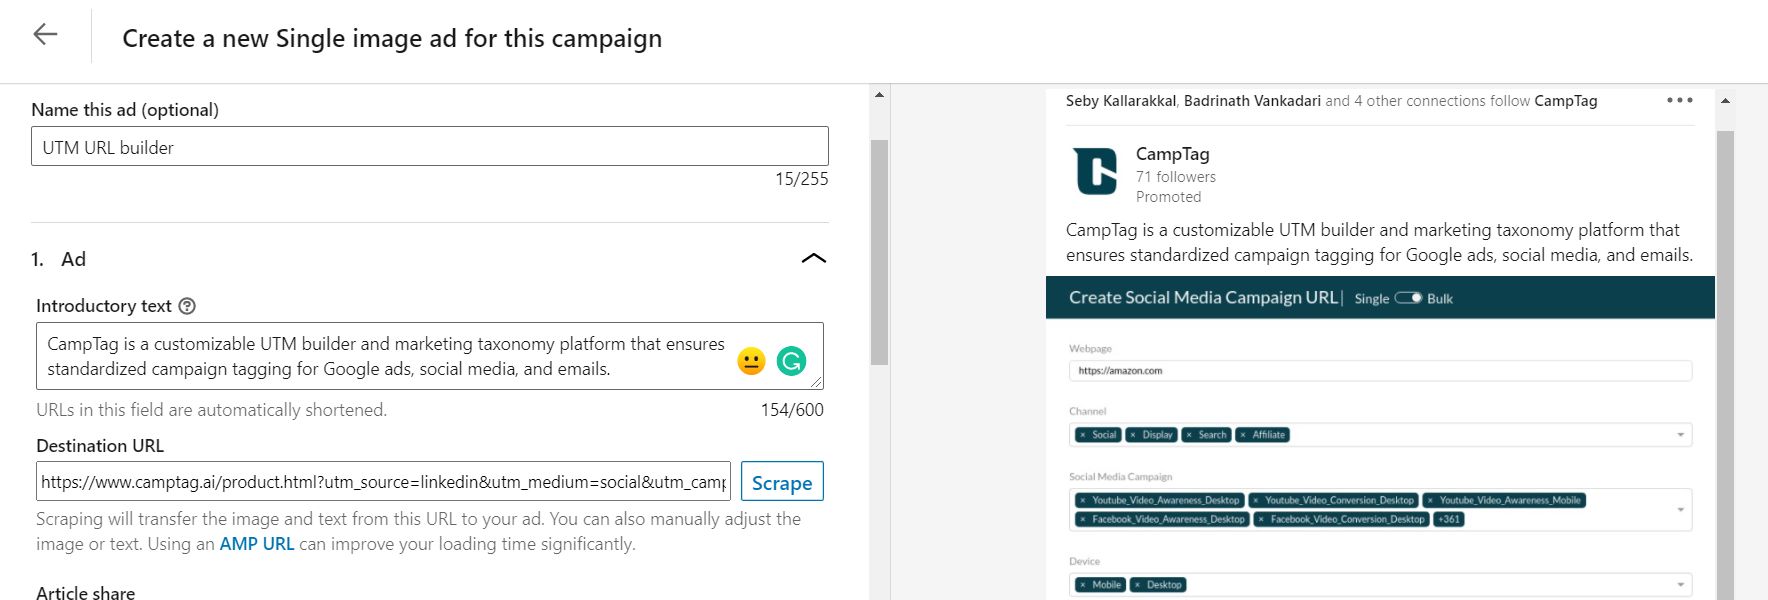Screen dimensions: 1768x600
Task: Click the Destination URL input field
Action: (x=383, y=481)
